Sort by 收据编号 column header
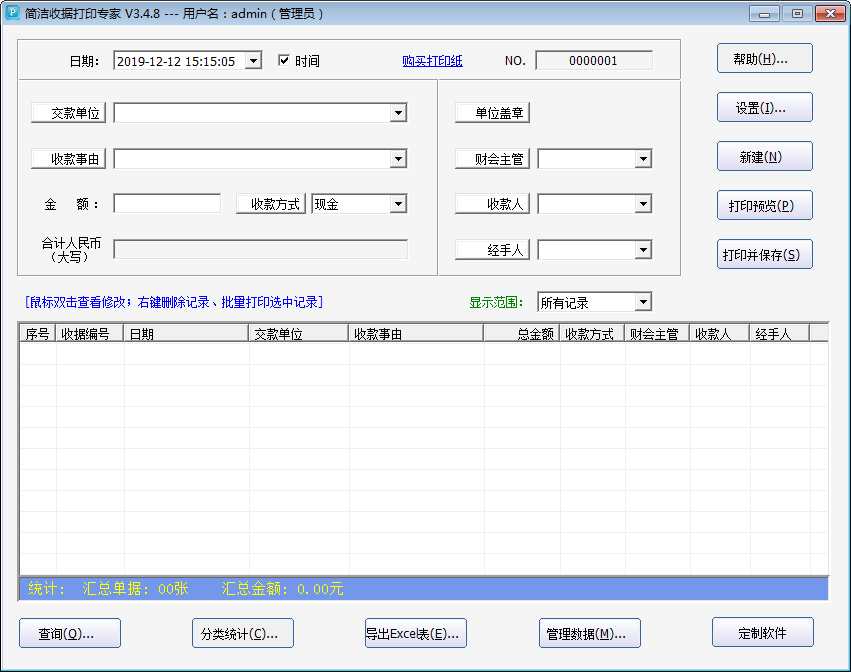The width and height of the screenshot is (851, 672). pos(90,333)
